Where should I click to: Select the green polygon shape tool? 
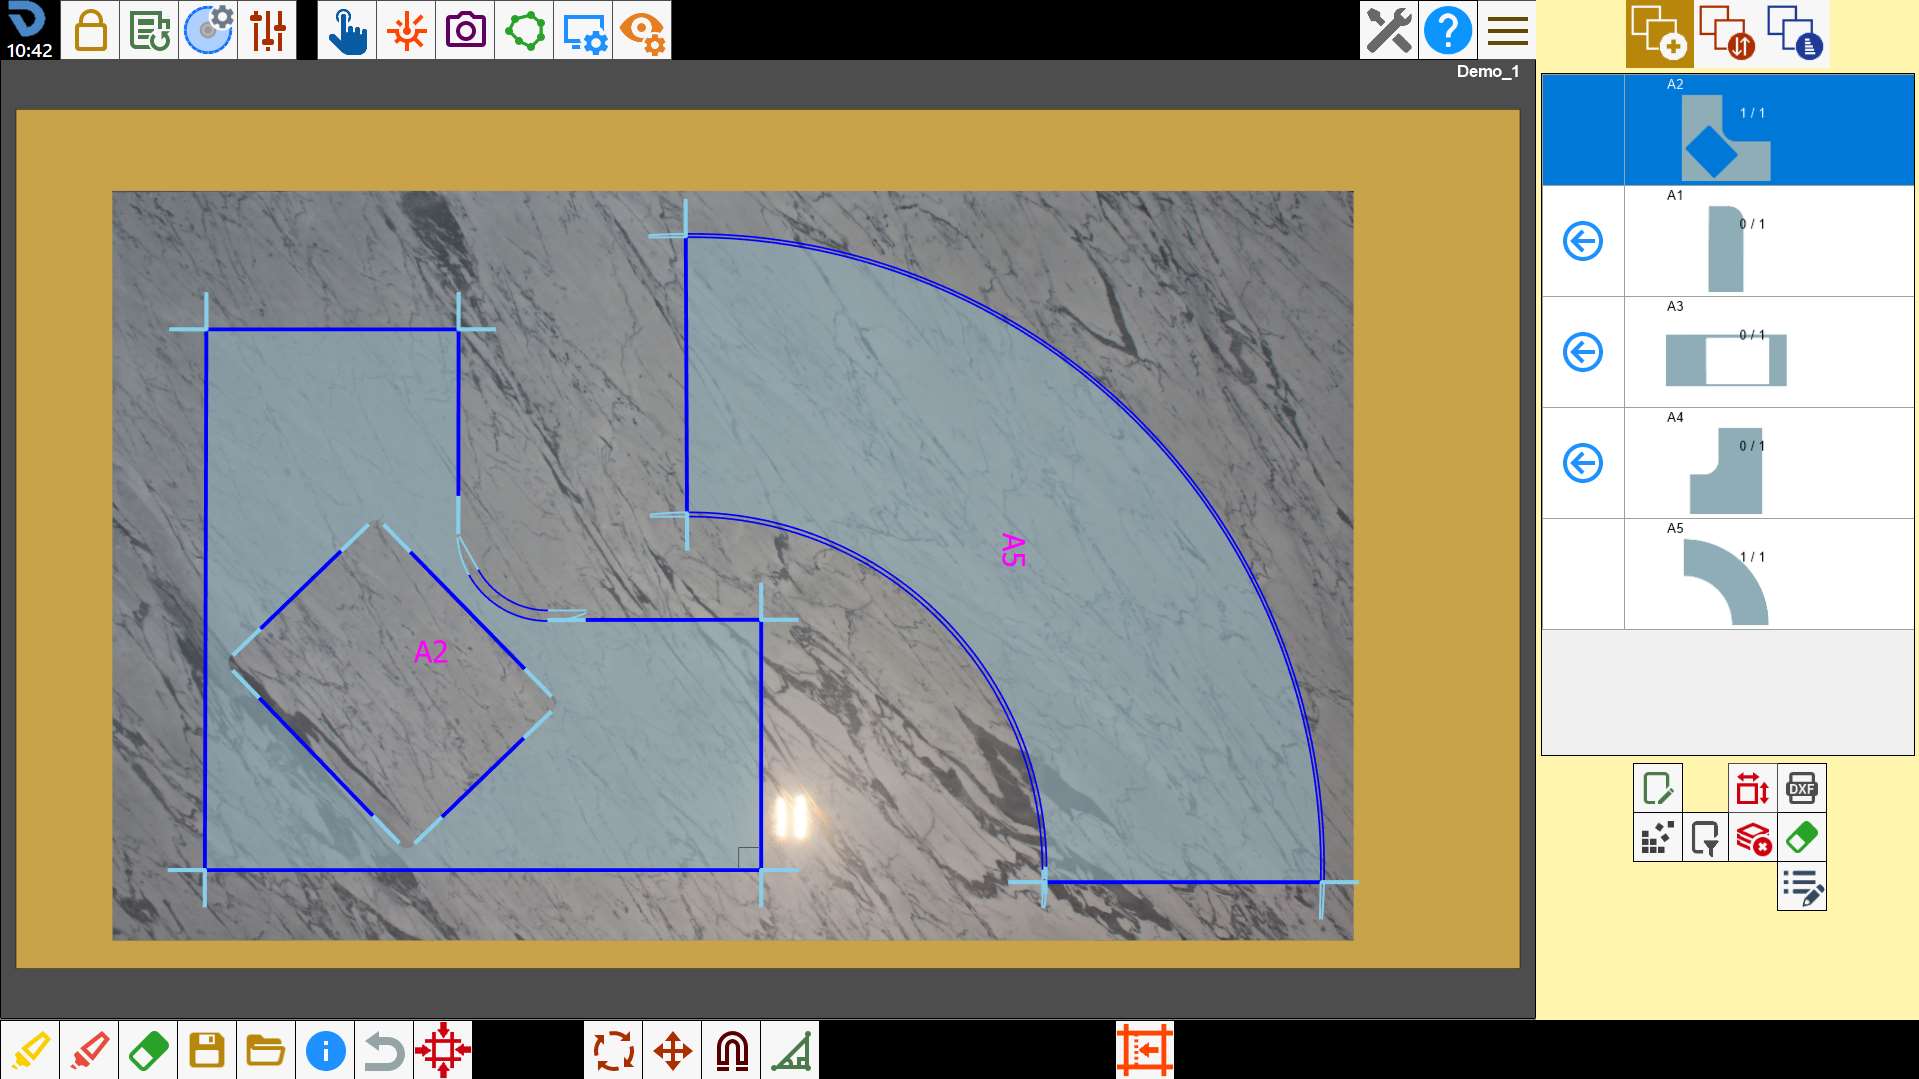pos(524,30)
